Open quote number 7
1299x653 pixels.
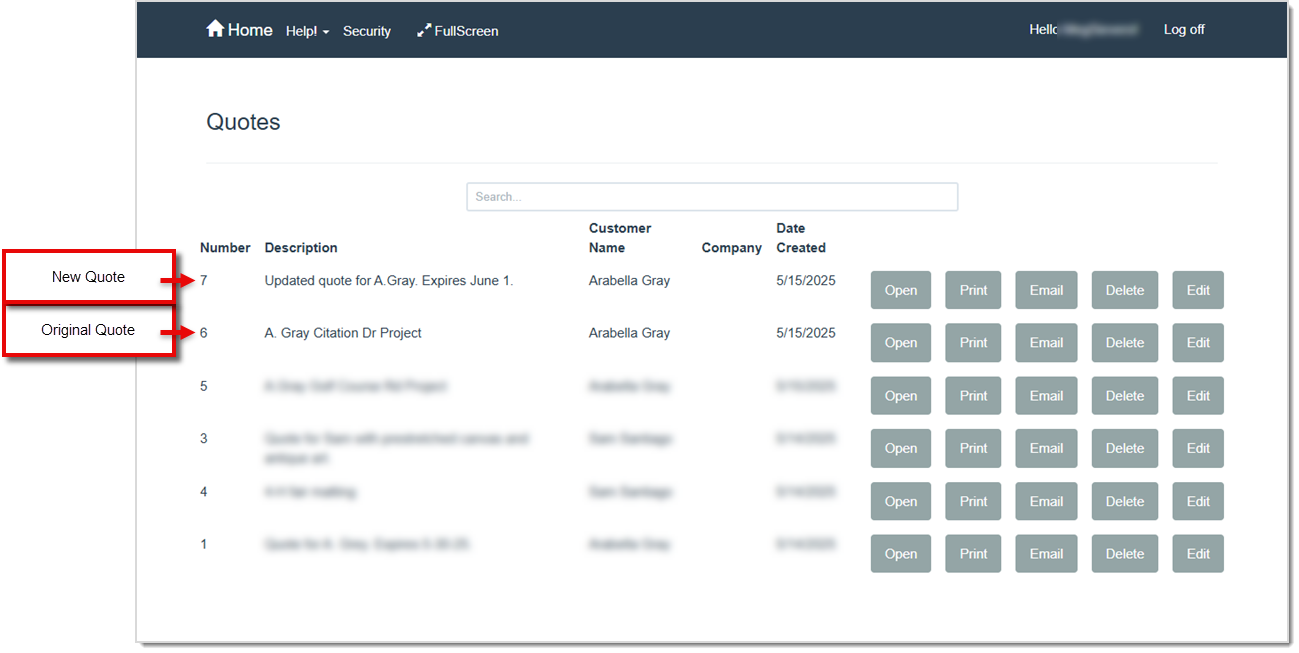[900, 290]
